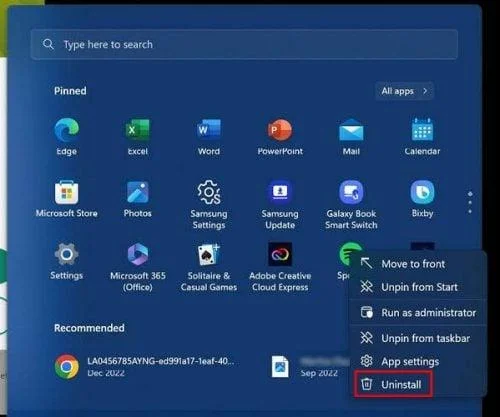The image size is (500, 417).
Task: Start PowerPoint from pinned apps
Action: coord(280,137)
